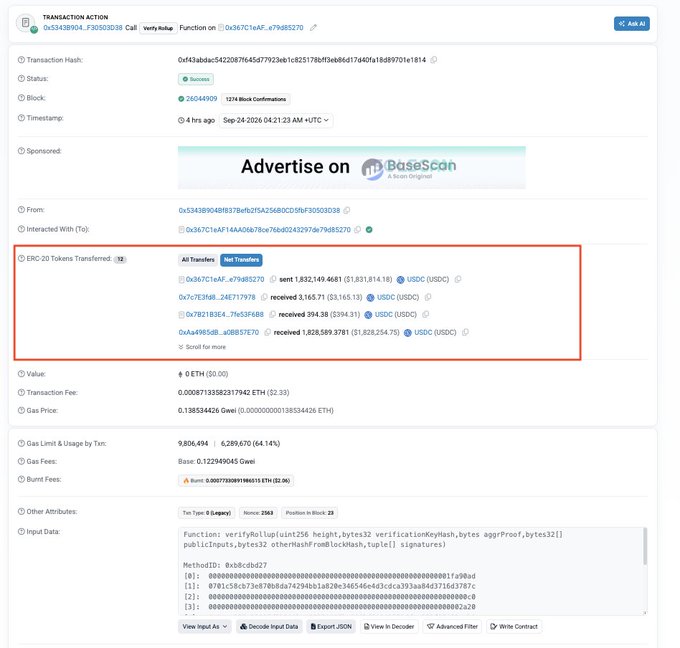Open the View Input As dropdown
Viewport: 680px width, 648px height.
click(205, 627)
